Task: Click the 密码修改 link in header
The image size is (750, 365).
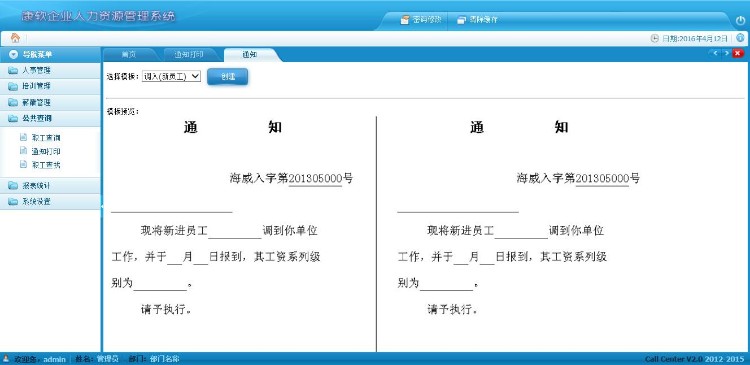Action: click(x=427, y=20)
